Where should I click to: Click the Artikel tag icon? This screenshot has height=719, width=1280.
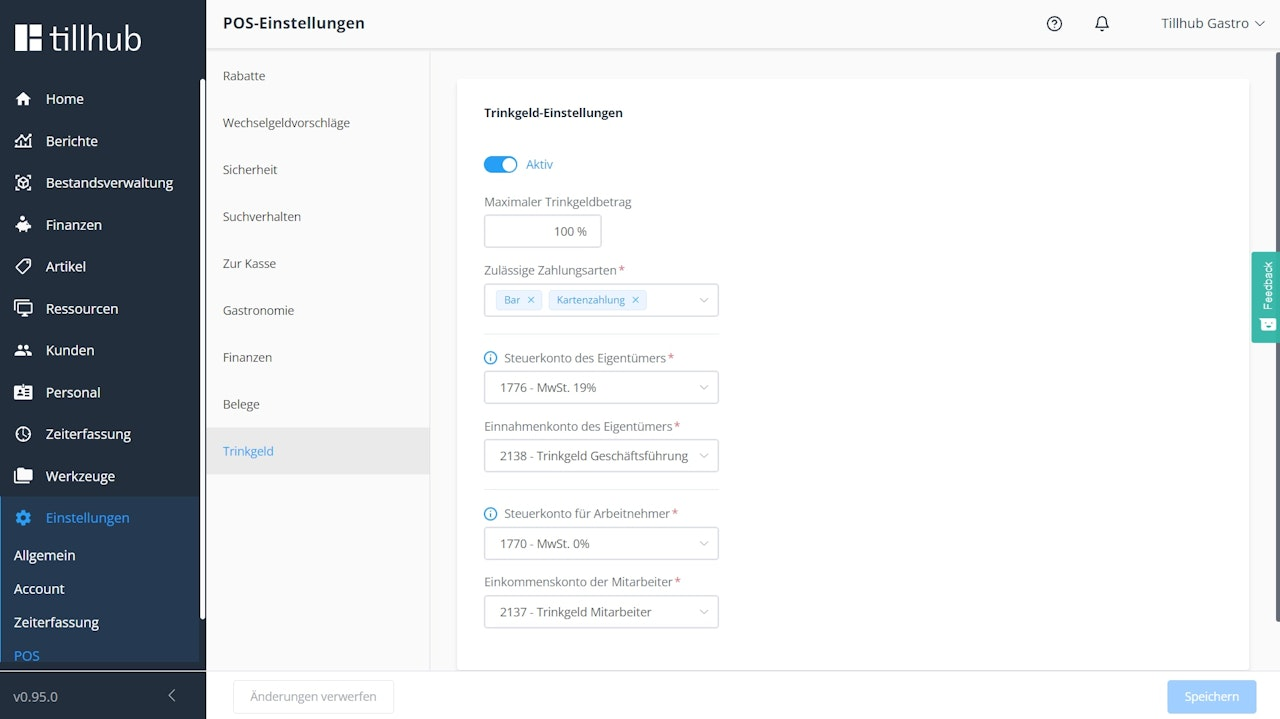tap(24, 267)
